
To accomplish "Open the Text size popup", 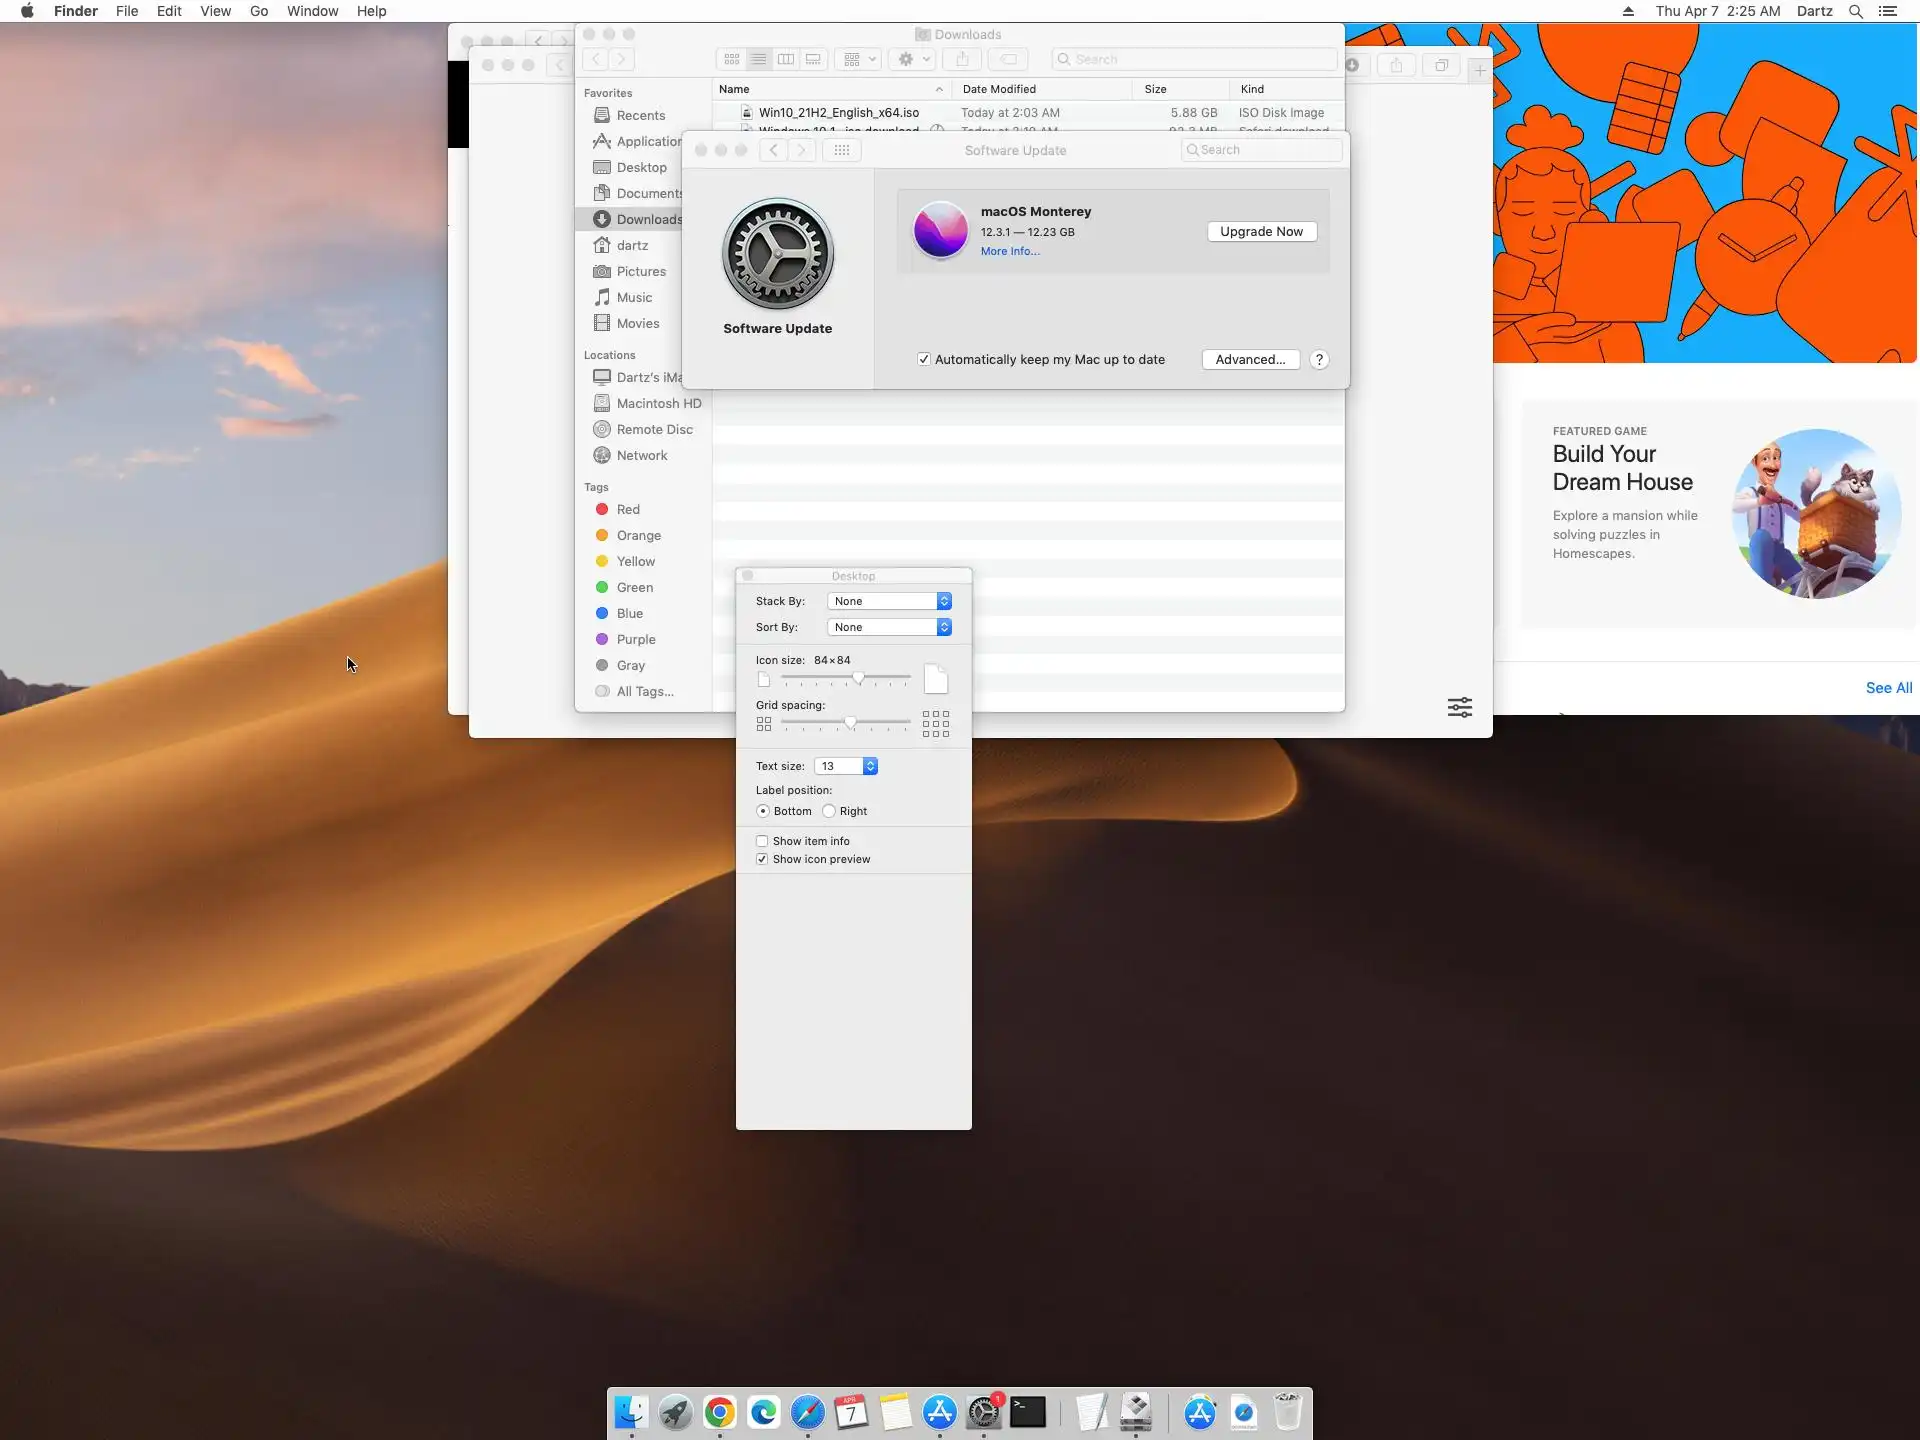I will click(846, 766).
